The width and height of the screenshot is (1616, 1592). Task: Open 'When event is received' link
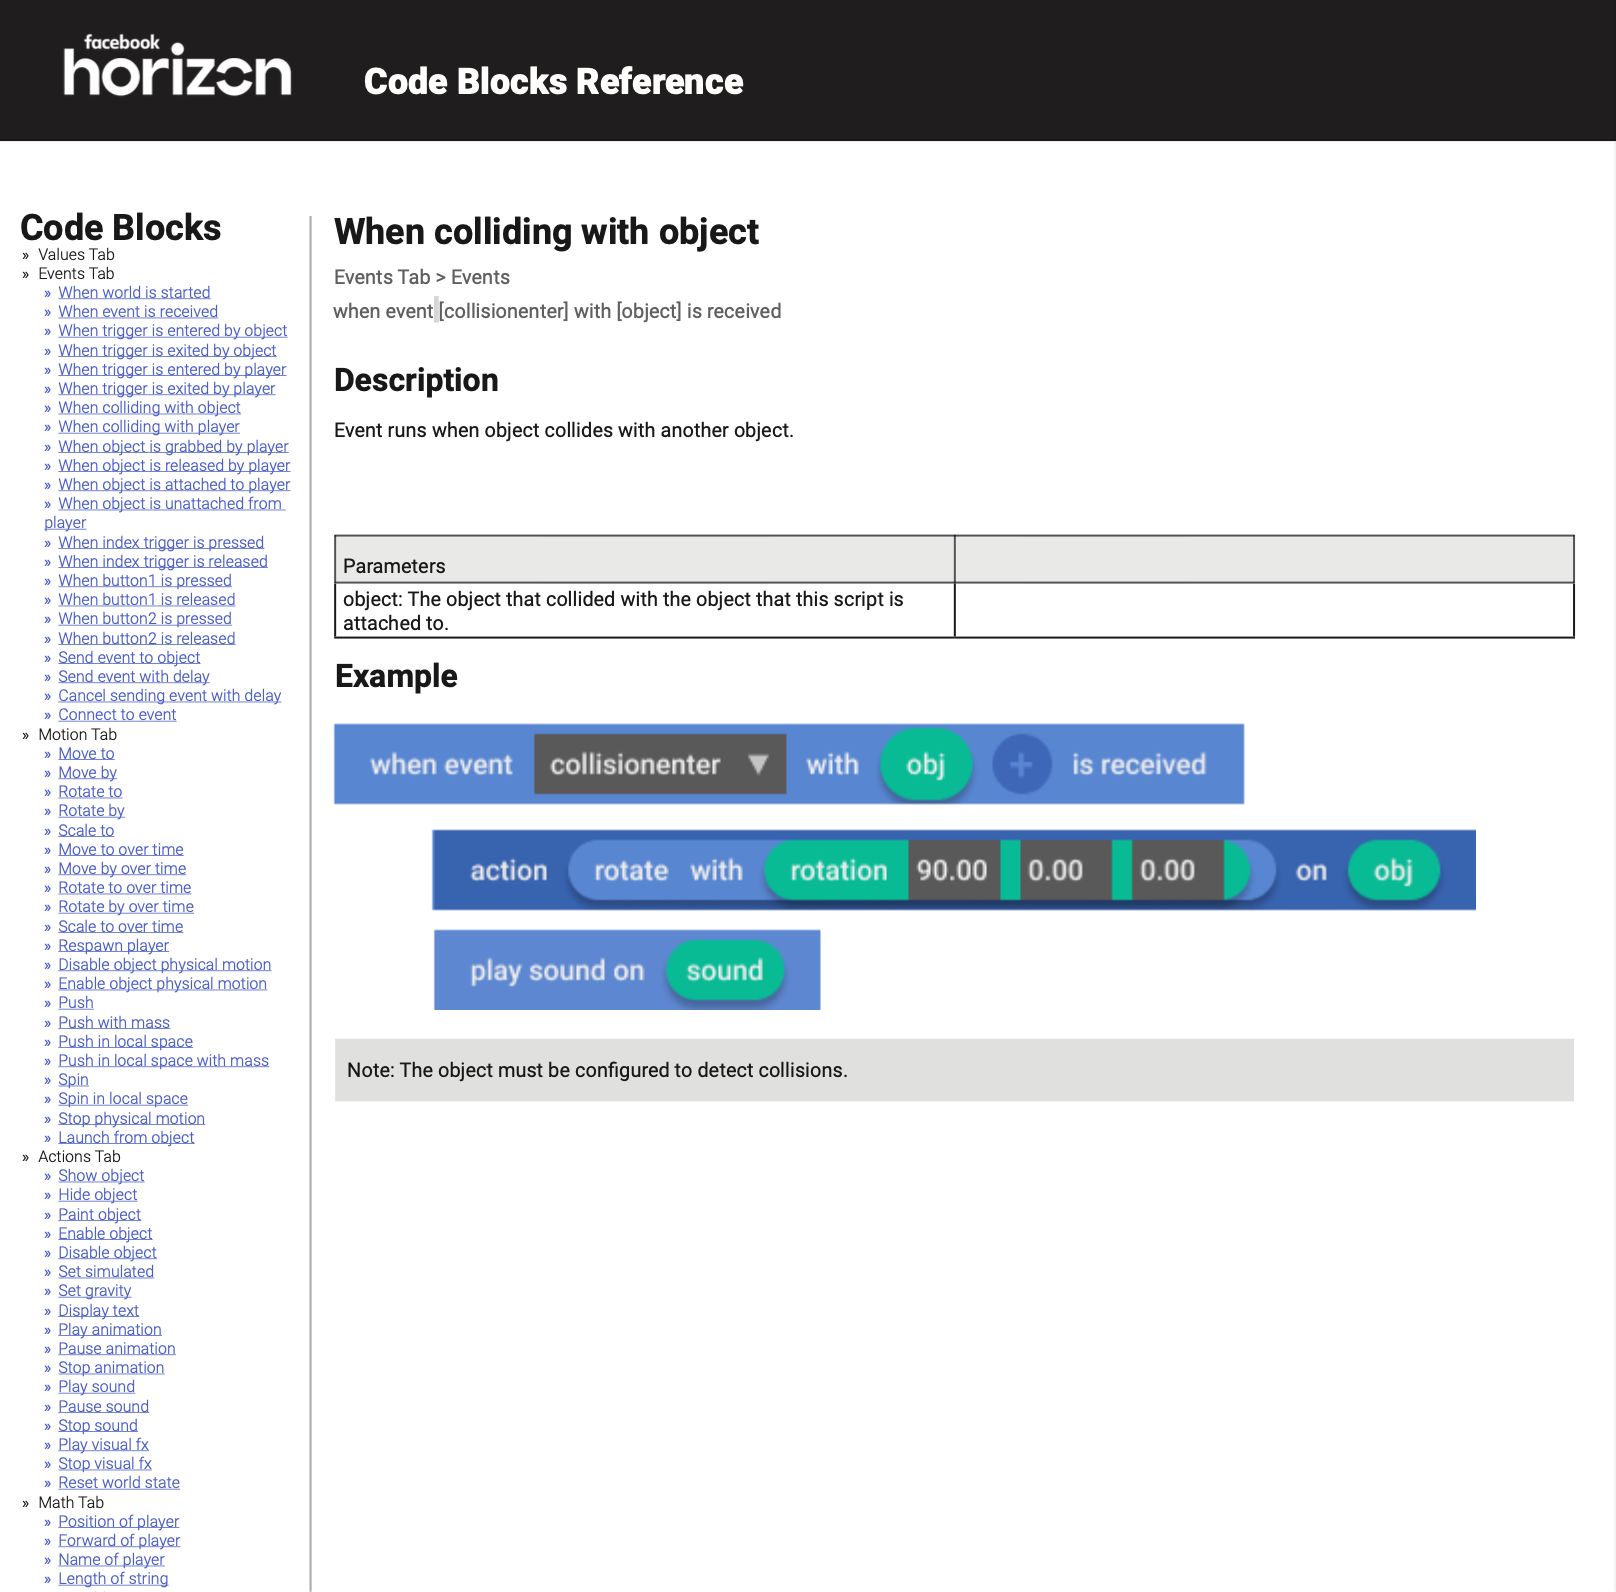point(138,311)
